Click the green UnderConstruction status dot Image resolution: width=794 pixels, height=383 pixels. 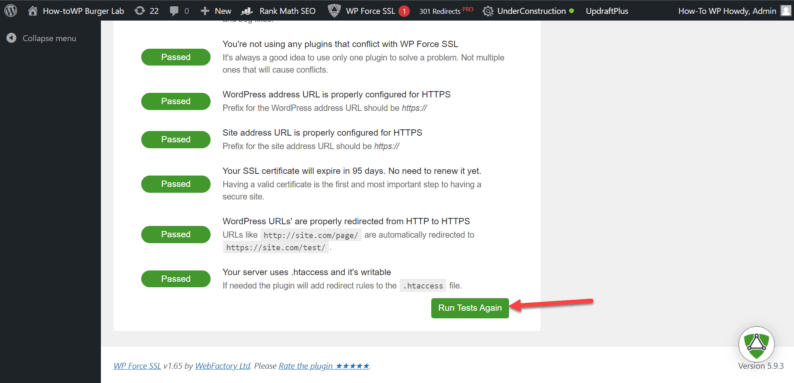pyautogui.click(x=572, y=11)
